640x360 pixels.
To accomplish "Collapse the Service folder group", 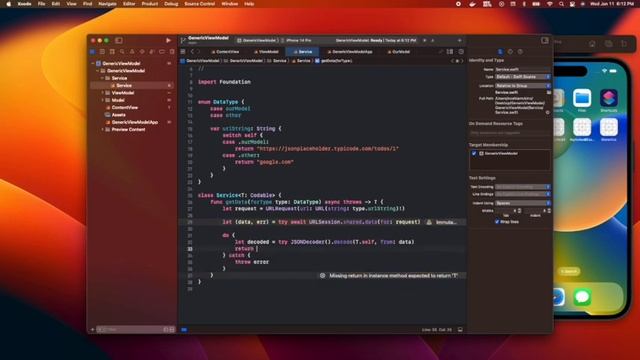I will [x=102, y=78].
